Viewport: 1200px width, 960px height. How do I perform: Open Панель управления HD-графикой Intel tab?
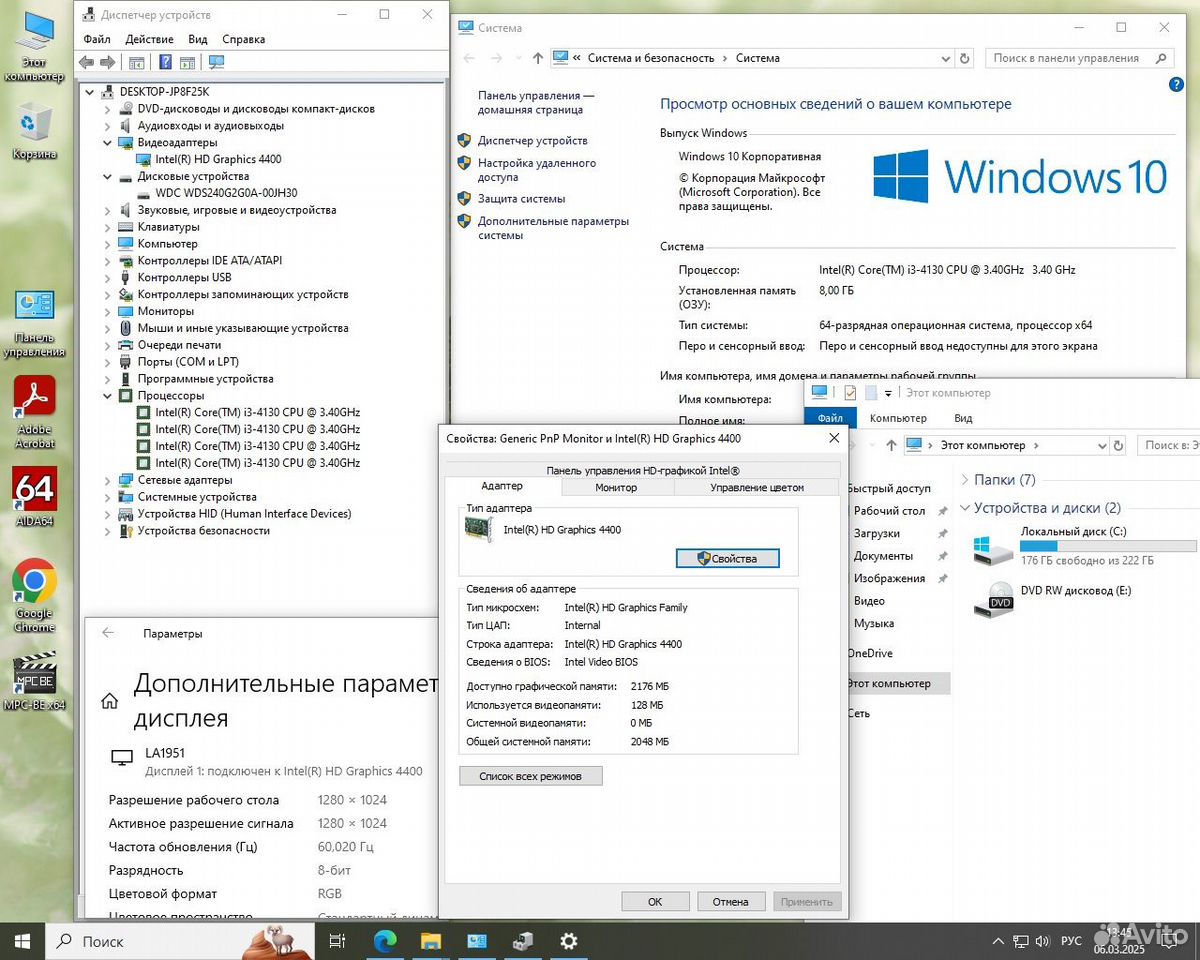click(x=643, y=470)
